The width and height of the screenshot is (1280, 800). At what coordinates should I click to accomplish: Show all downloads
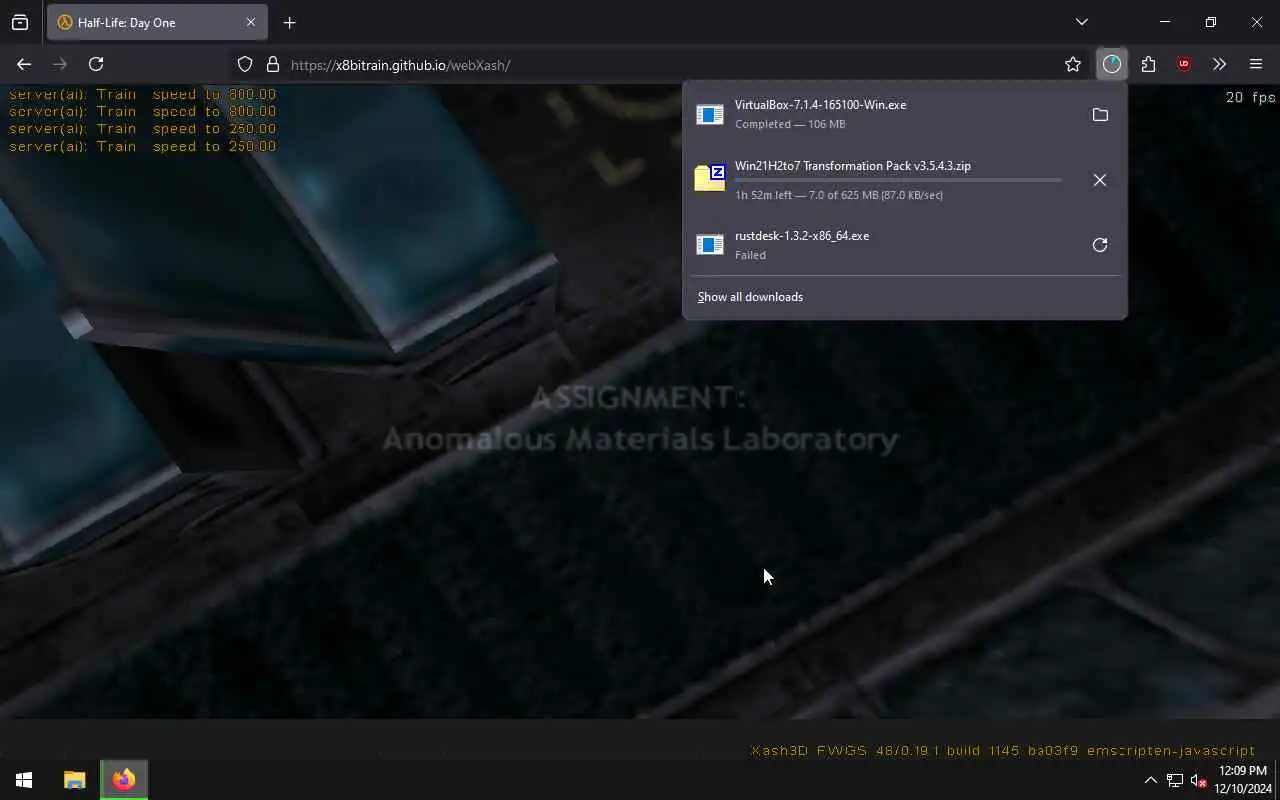tap(750, 297)
